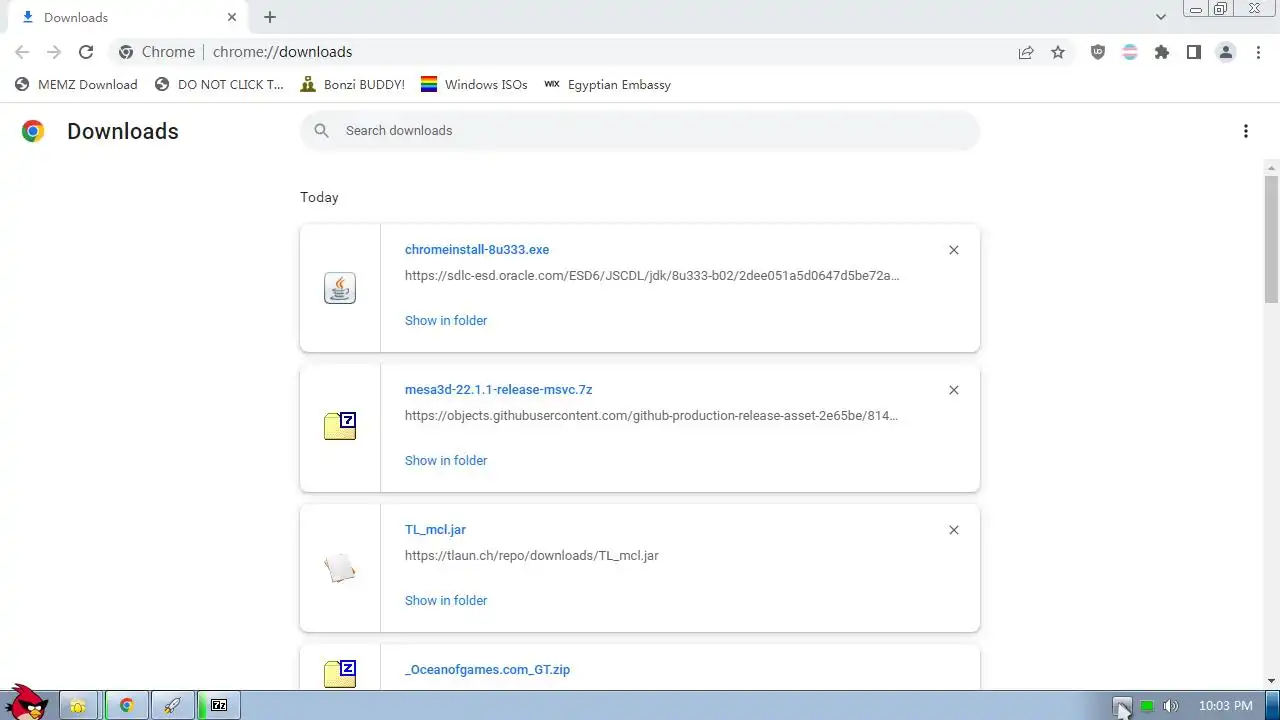The height and width of the screenshot is (720, 1280).
Task: Open the Angry Birds Start button
Action: point(26,703)
